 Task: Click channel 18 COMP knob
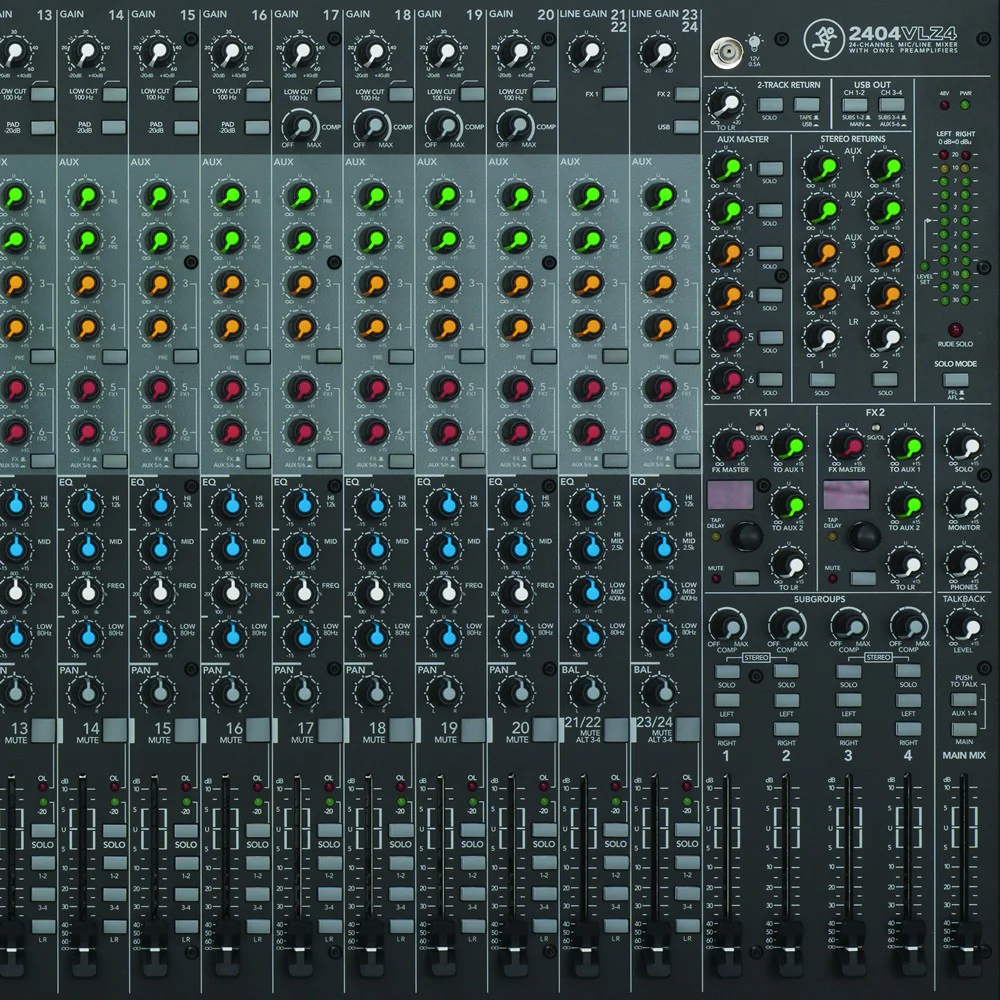[x=374, y=126]
